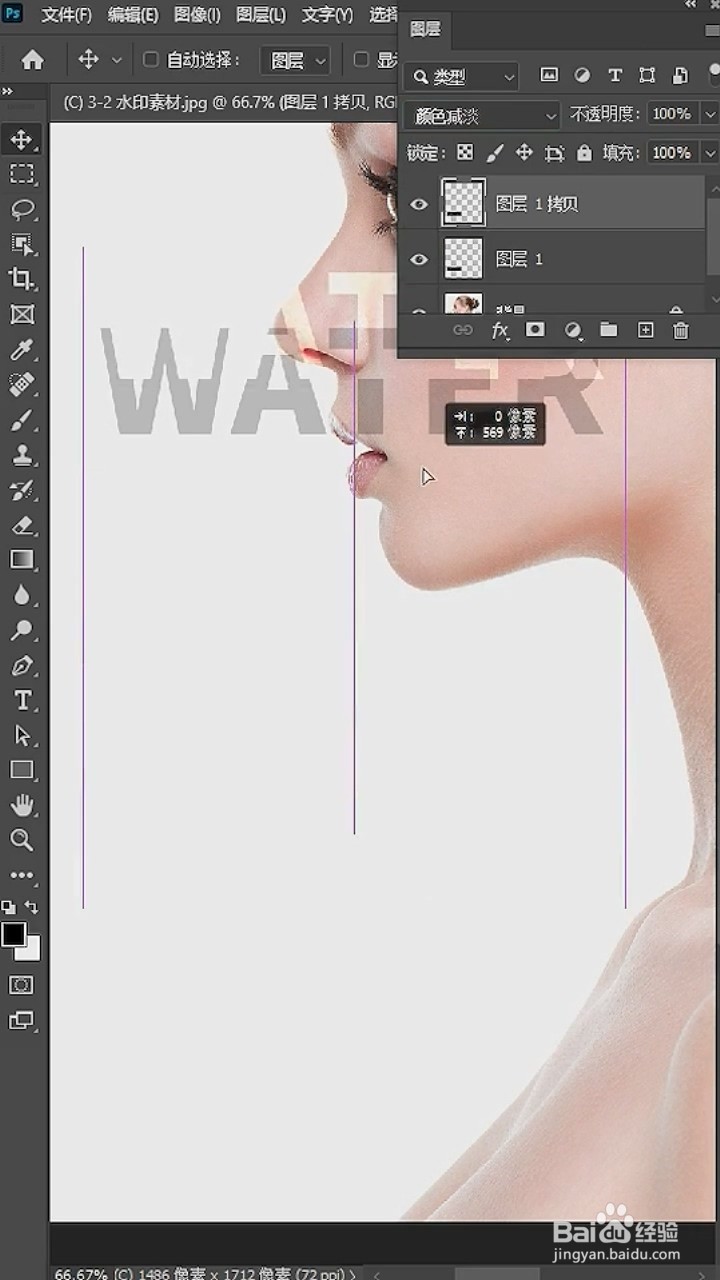Create new fill or adjustment layer
This screenshot has height=1280, width=720.
573,330
